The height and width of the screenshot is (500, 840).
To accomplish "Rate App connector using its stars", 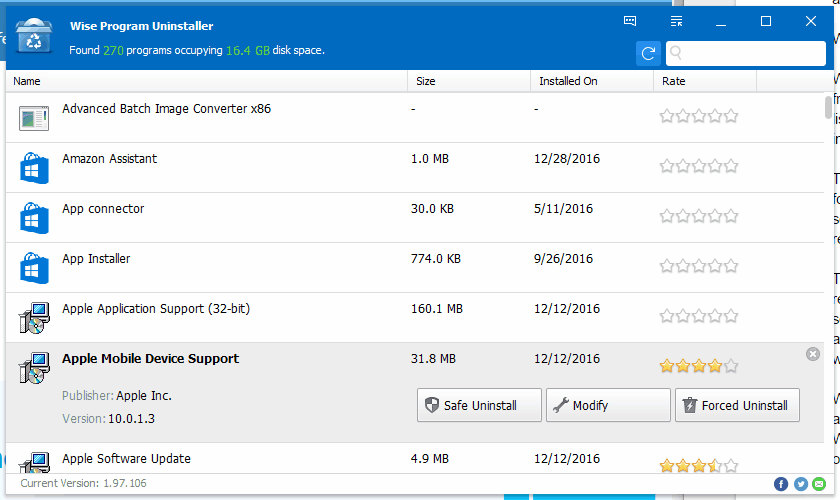I will pos(699,216).
